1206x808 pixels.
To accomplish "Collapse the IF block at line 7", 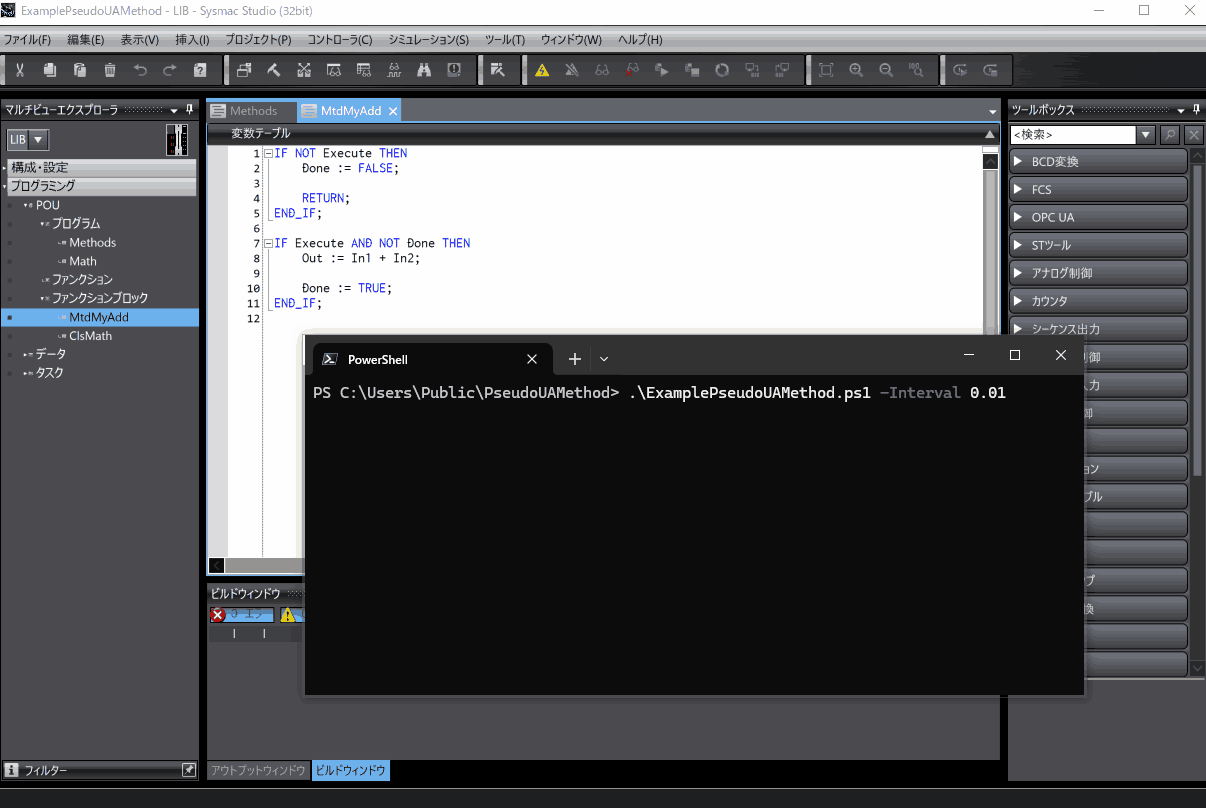I will tap(268, 244).
